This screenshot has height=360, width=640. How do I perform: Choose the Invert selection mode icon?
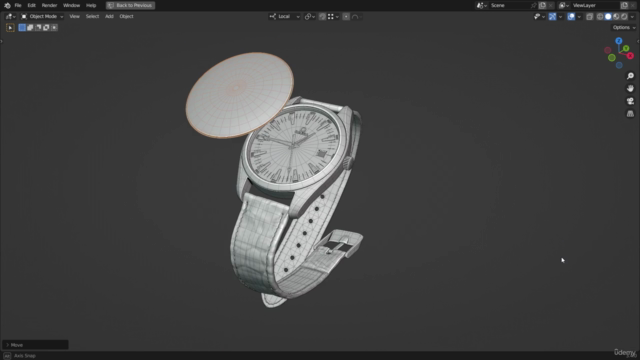(46, 27)
